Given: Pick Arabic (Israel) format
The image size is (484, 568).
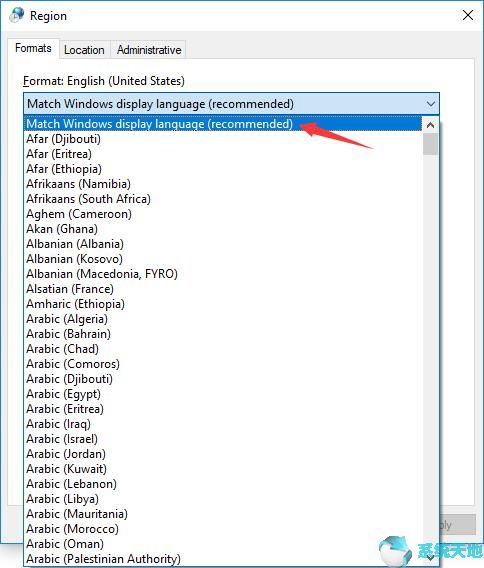Looking at the screenshot, I should [x=223, y=439].
